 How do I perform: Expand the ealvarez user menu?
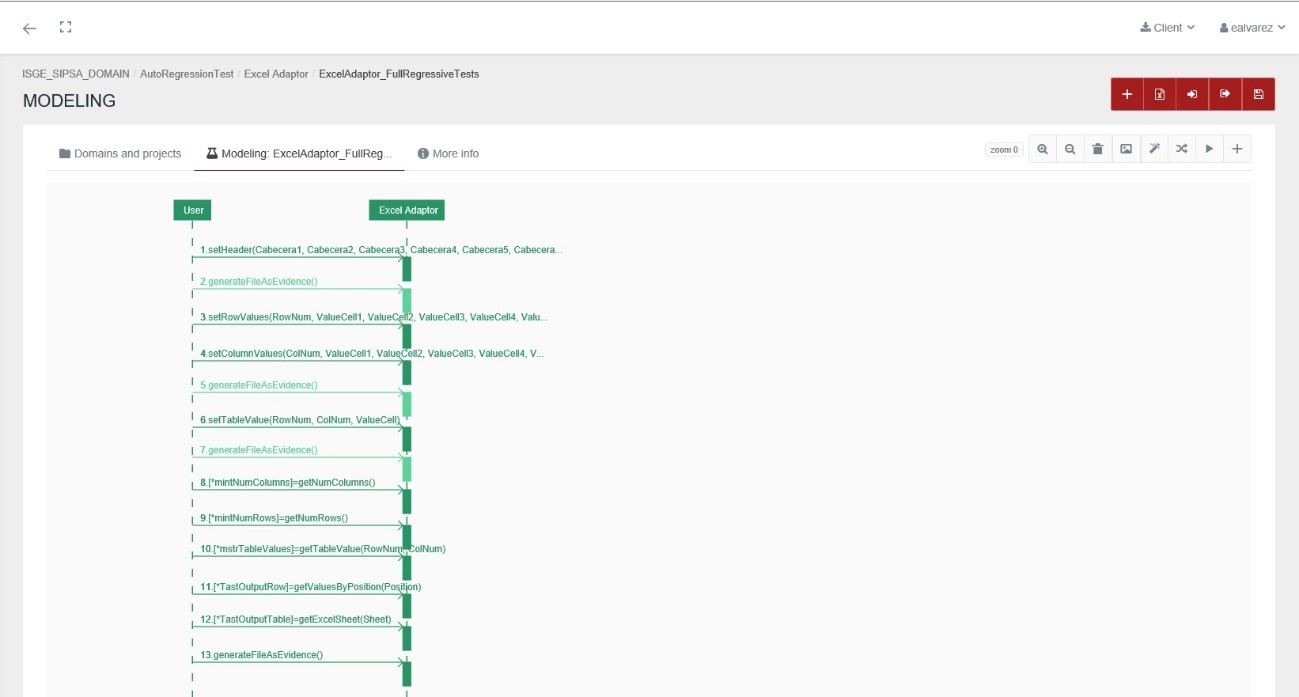tap(1252, 28)
